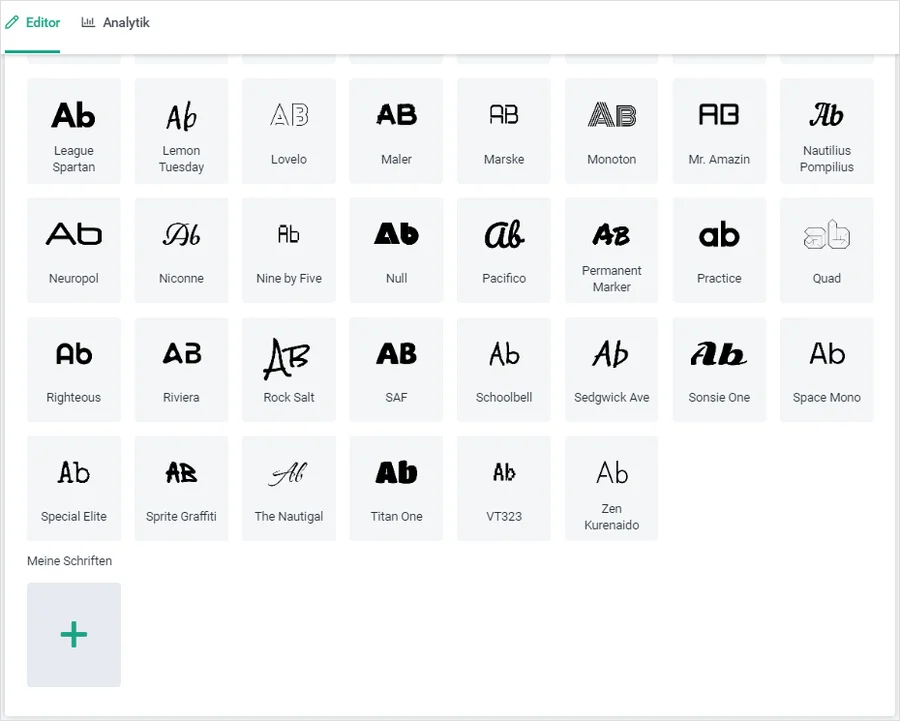Select the Zen Kurenaido font
This screenshot has width=900, height=721.
click(612, 488)
